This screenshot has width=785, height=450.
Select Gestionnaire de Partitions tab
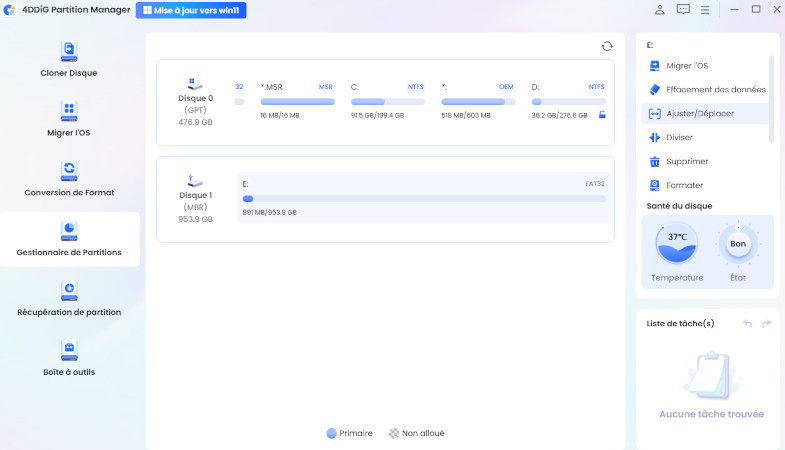tap(69, 239)
